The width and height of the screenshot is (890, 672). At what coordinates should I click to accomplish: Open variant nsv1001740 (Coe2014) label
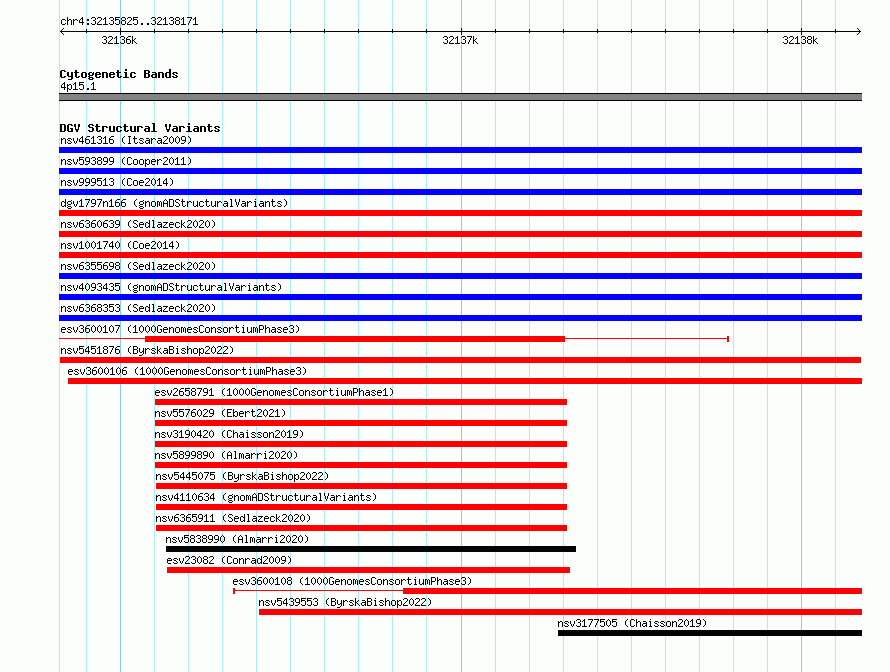coord(120,245)
